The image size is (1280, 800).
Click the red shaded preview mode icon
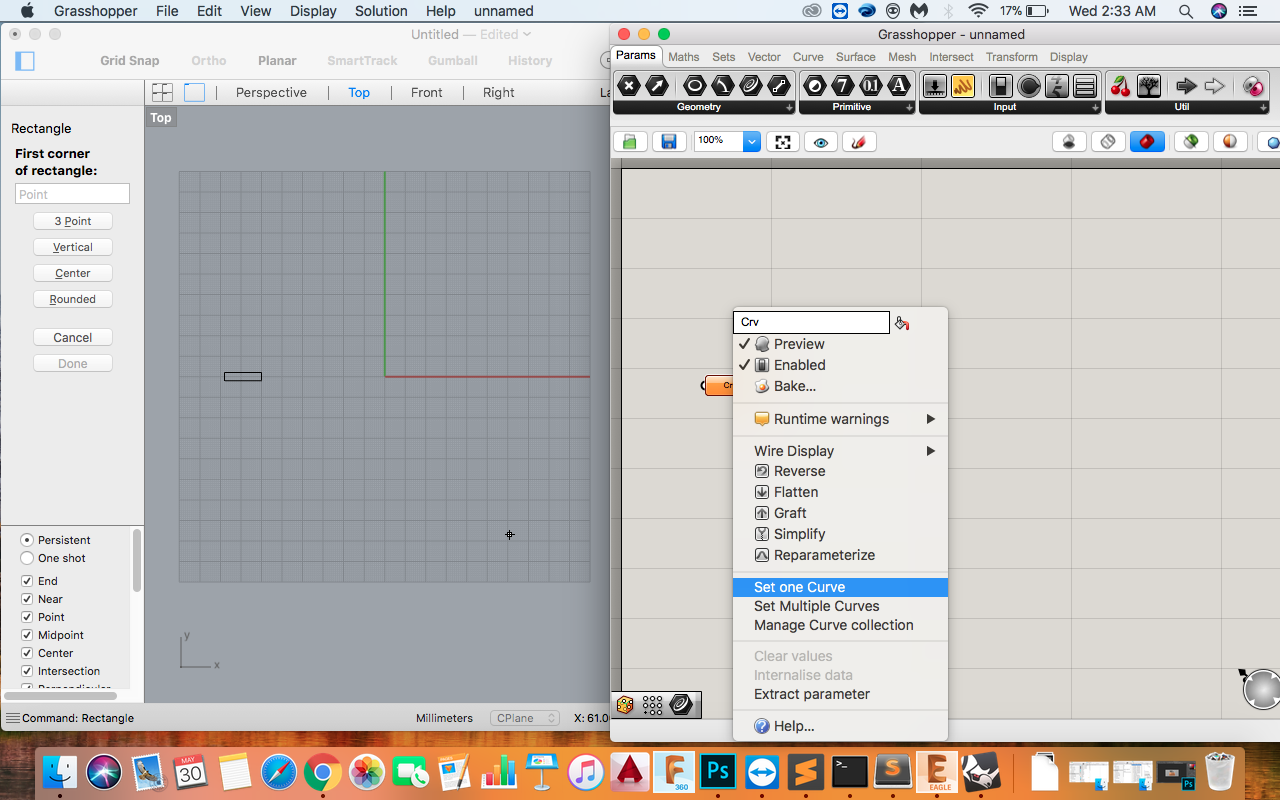coord(1147,142)
